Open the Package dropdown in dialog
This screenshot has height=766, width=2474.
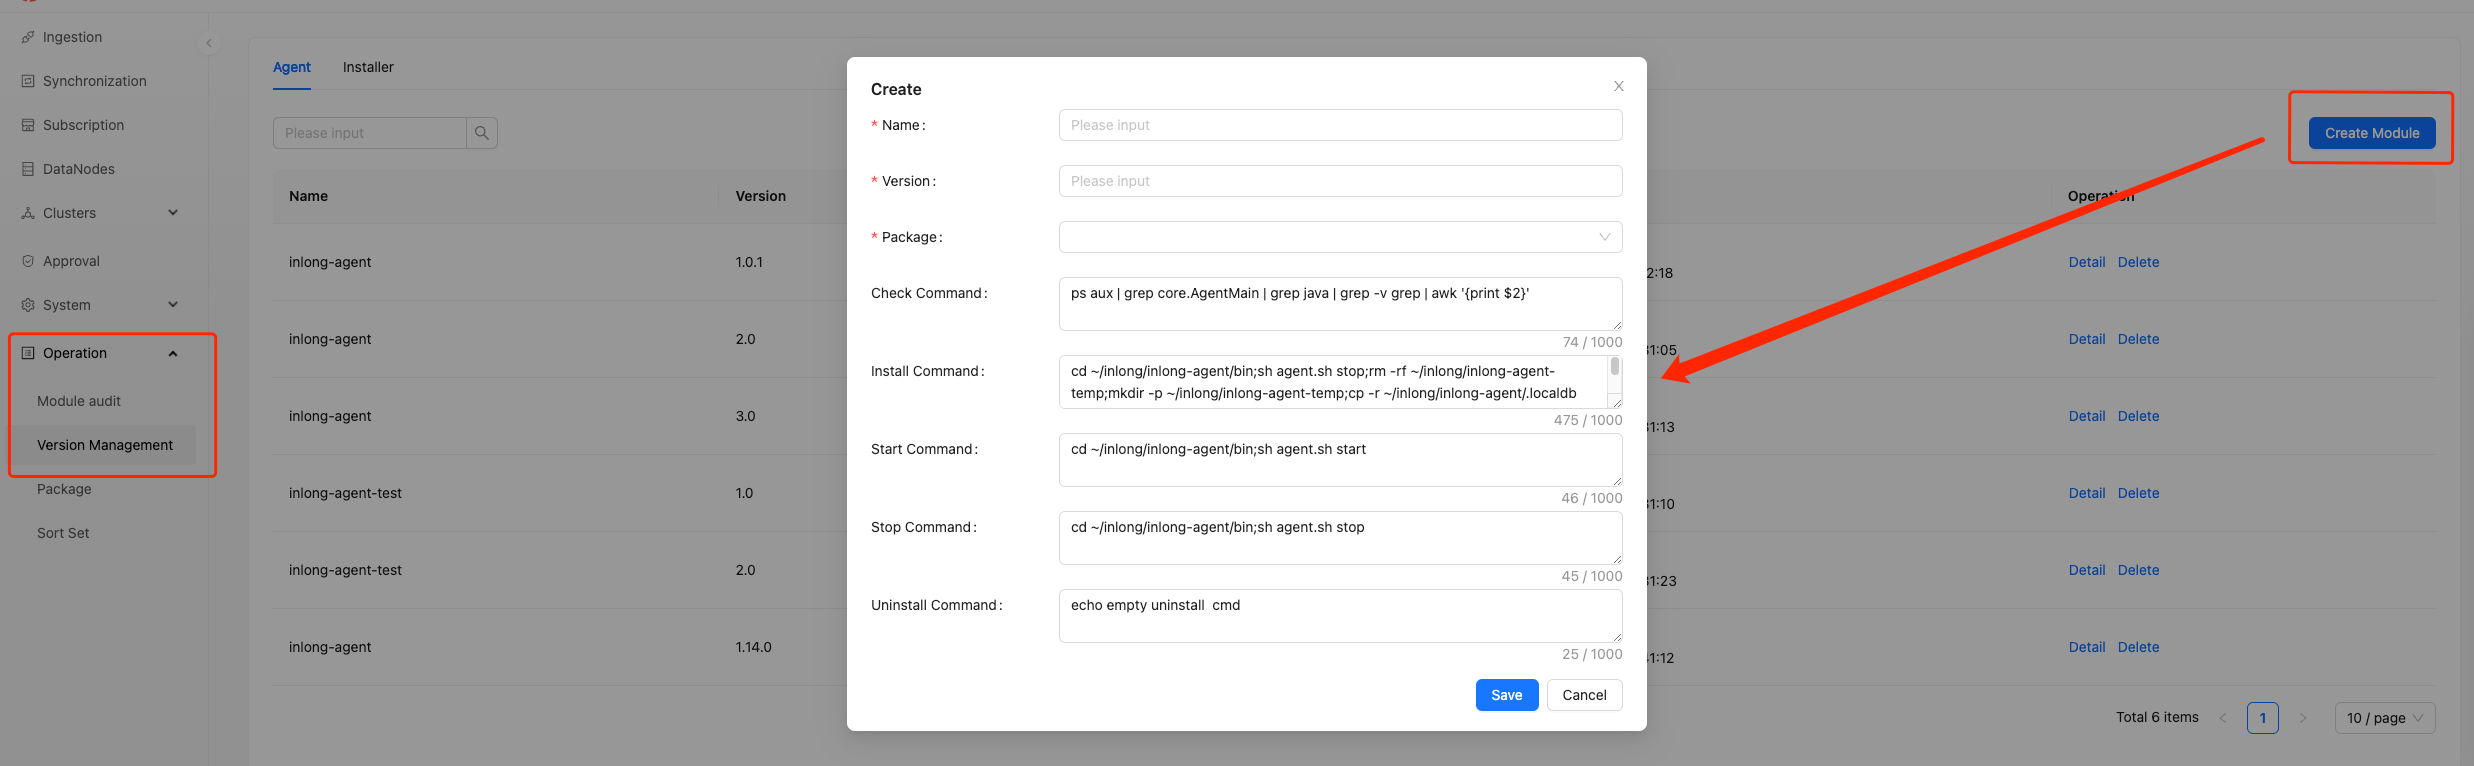coord(1340,237)
